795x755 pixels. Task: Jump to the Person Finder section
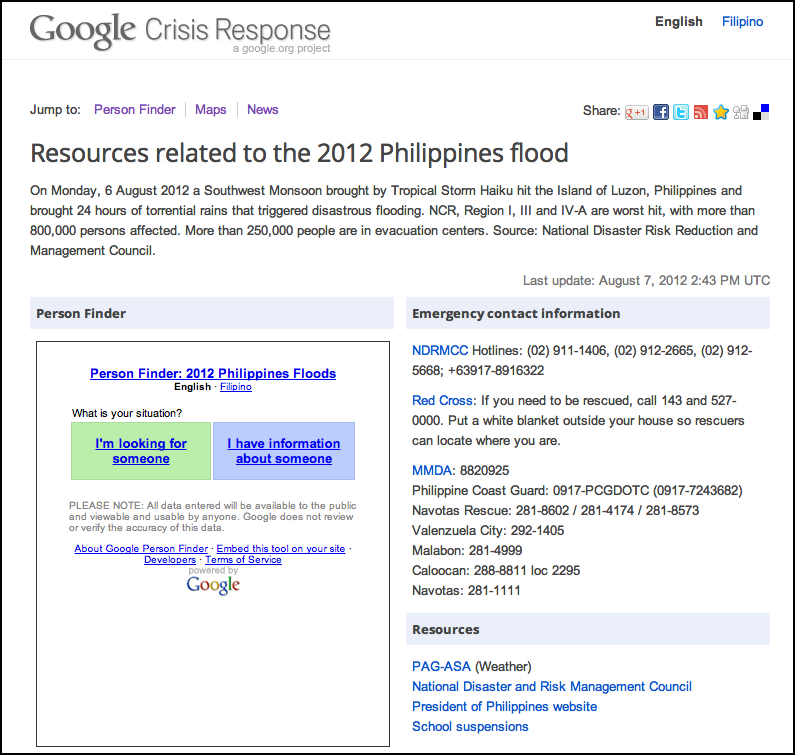(134, 110)
